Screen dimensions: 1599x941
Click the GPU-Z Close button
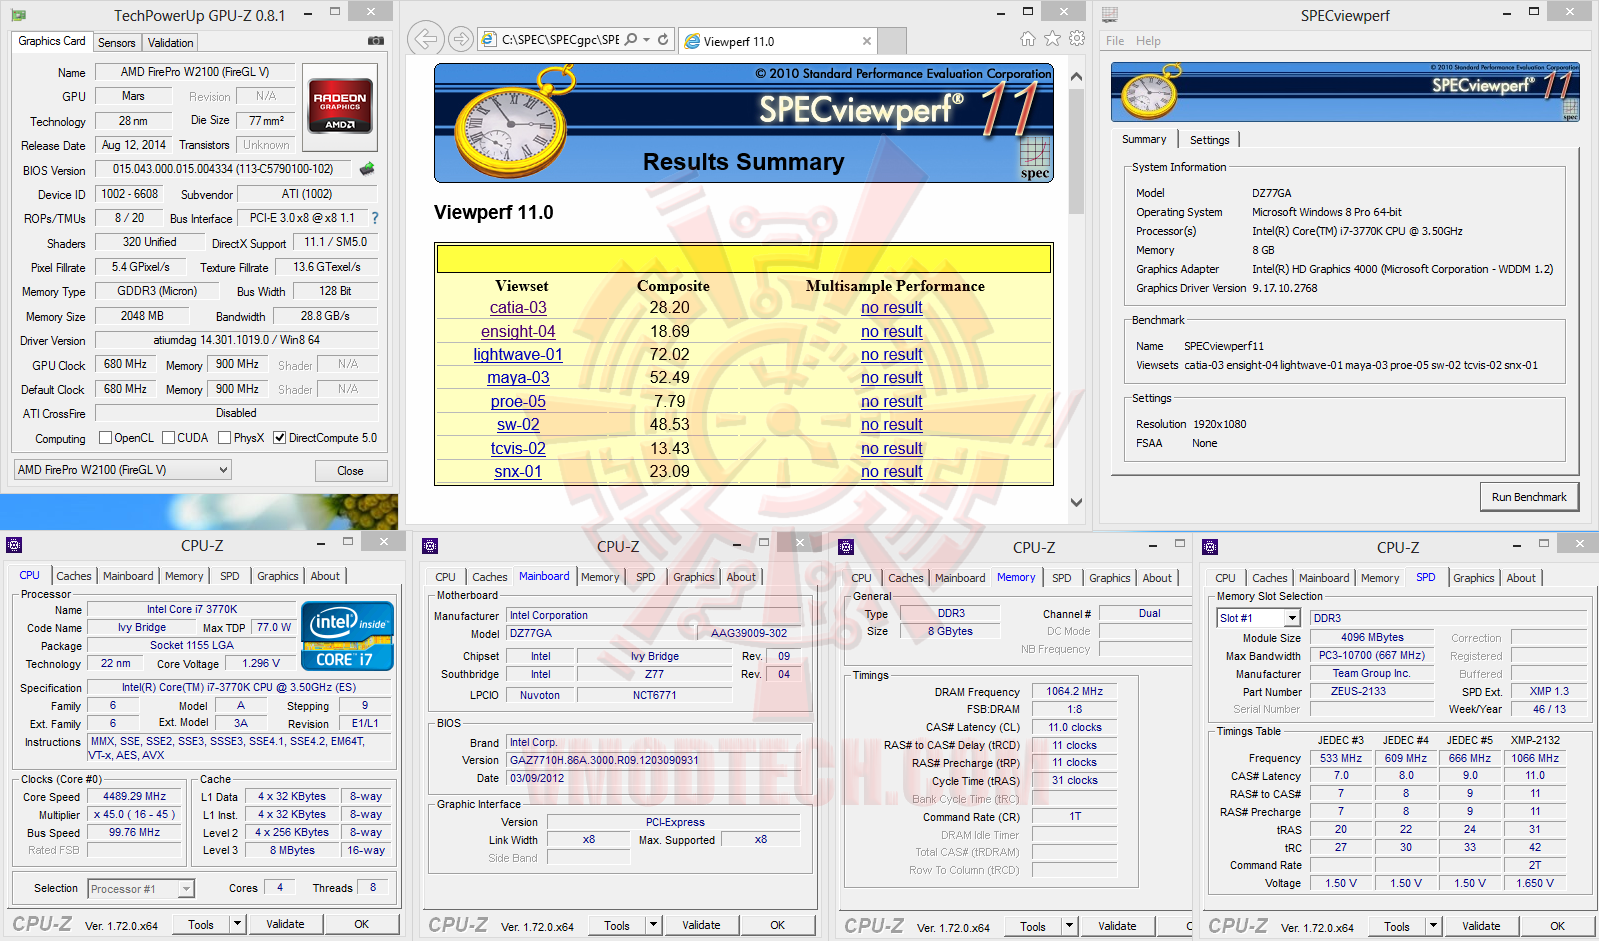click(x=350, y=471)
